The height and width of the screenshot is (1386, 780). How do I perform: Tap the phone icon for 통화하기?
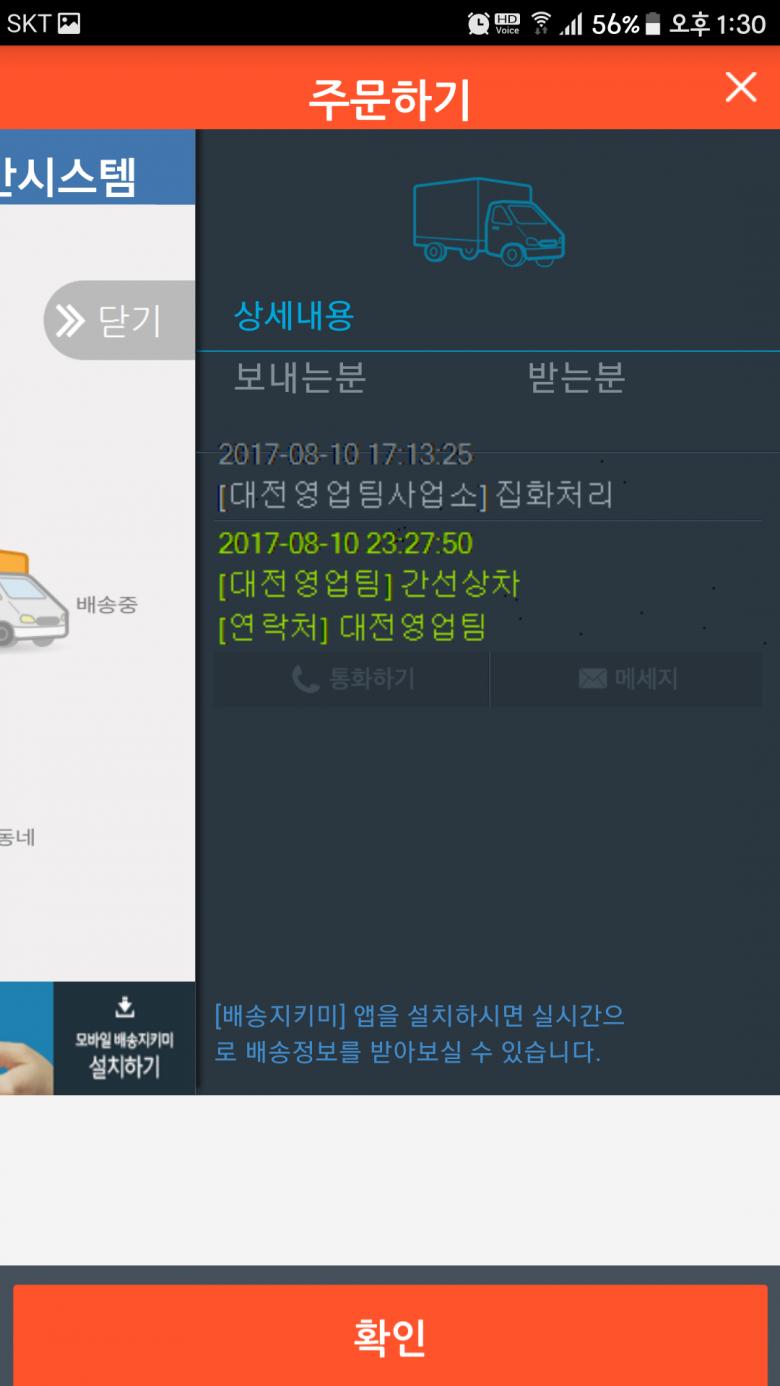tap(305, 680)
